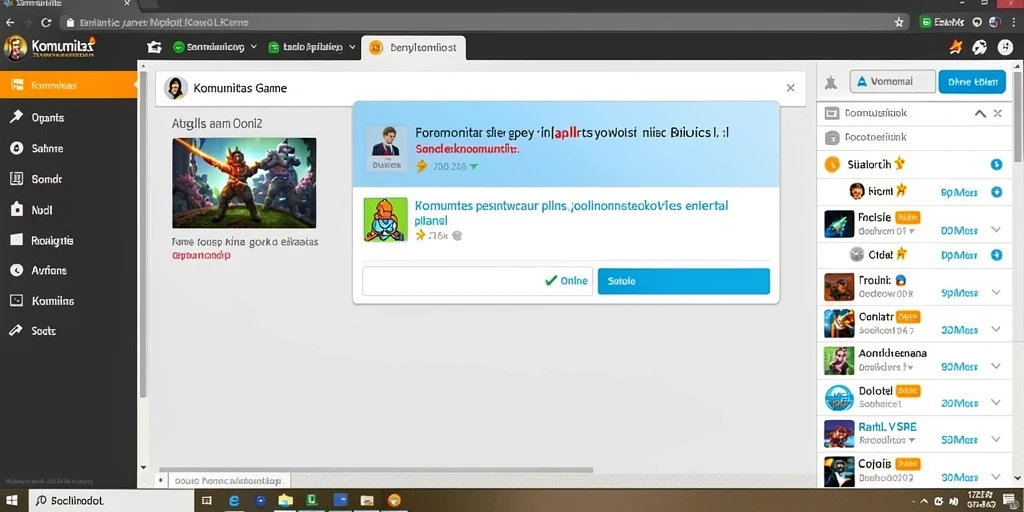Image resolution: width=1024 pixels, height=512 pixels.
Task: Expand the chevron next to Dolotel row
Action: pyautogui.click(x=996, y=402)
